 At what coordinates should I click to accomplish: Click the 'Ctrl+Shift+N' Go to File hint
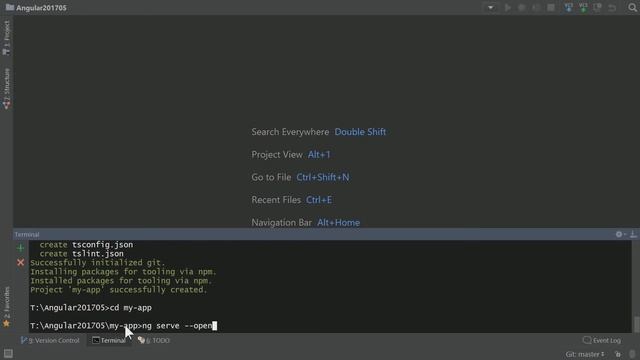pyautogui.click(x=323, y=177)
